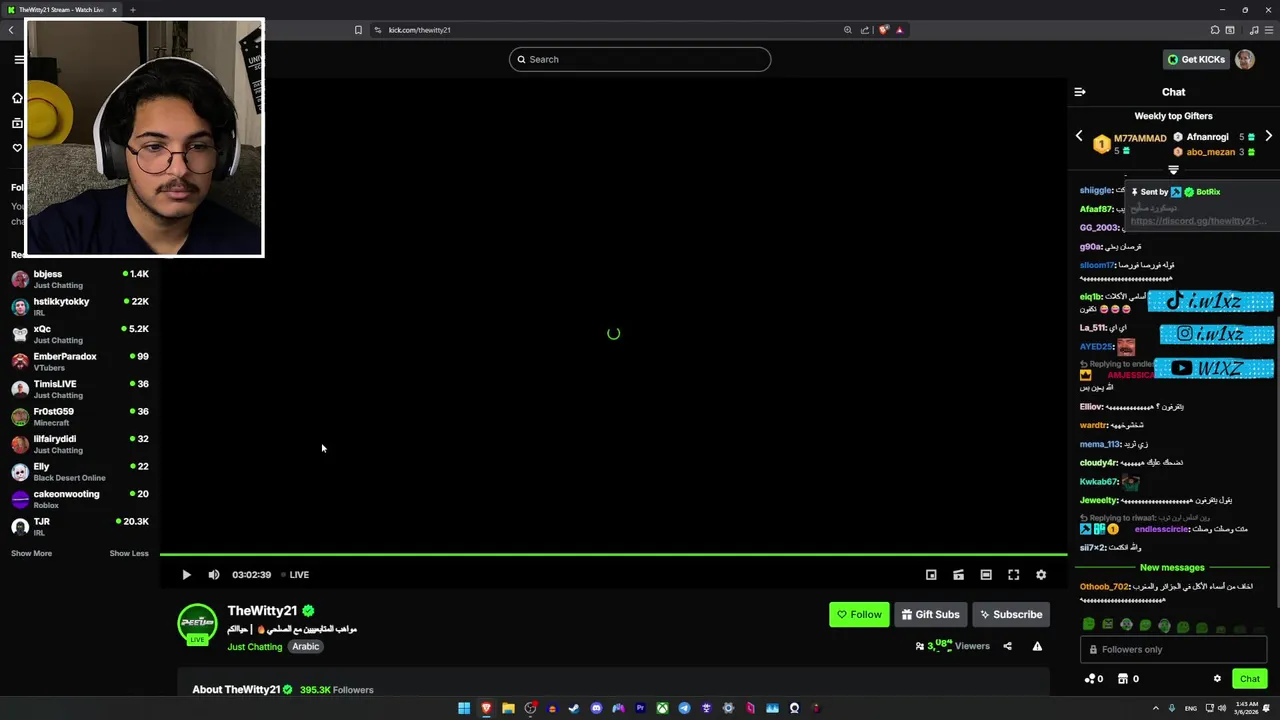
Task: Open volume control in system tray
Action: tap(1224, 708)
